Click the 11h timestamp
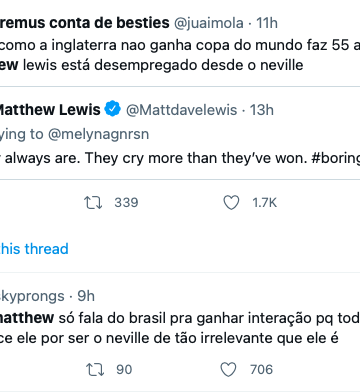The height and width of the screenshot is (392, 360). 267,23
